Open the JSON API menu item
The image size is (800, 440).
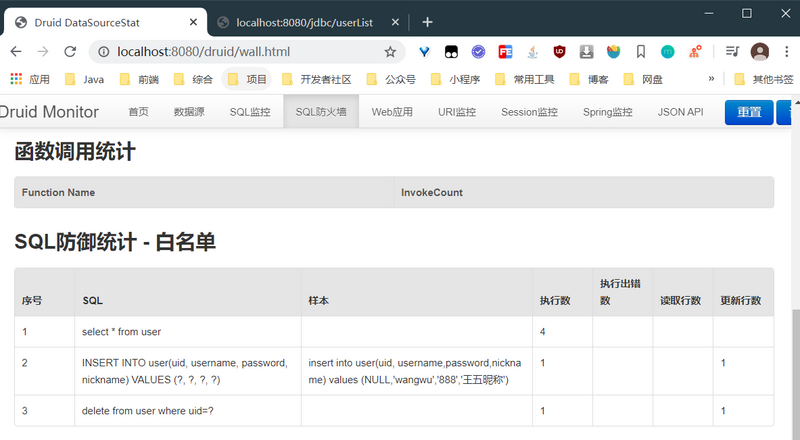click(x=681, y=112)
